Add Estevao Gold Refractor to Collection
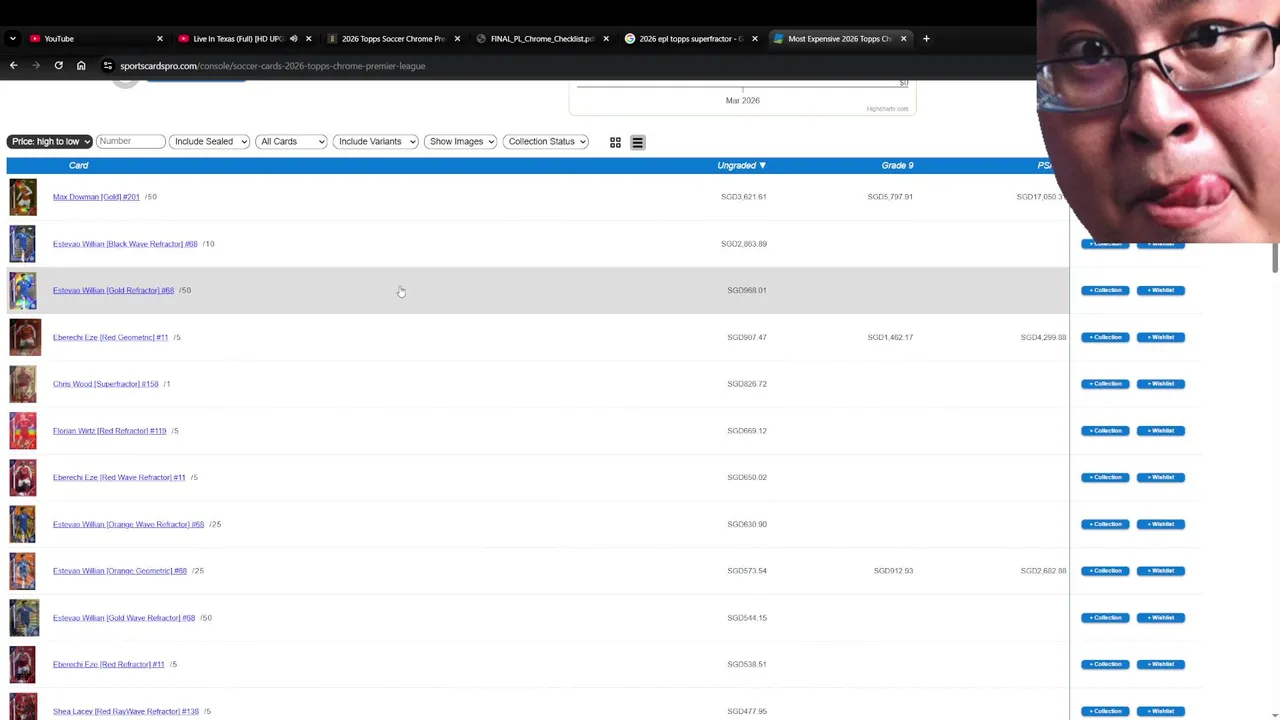This screenshot has width=1280, height=720. pos(1105,290)
